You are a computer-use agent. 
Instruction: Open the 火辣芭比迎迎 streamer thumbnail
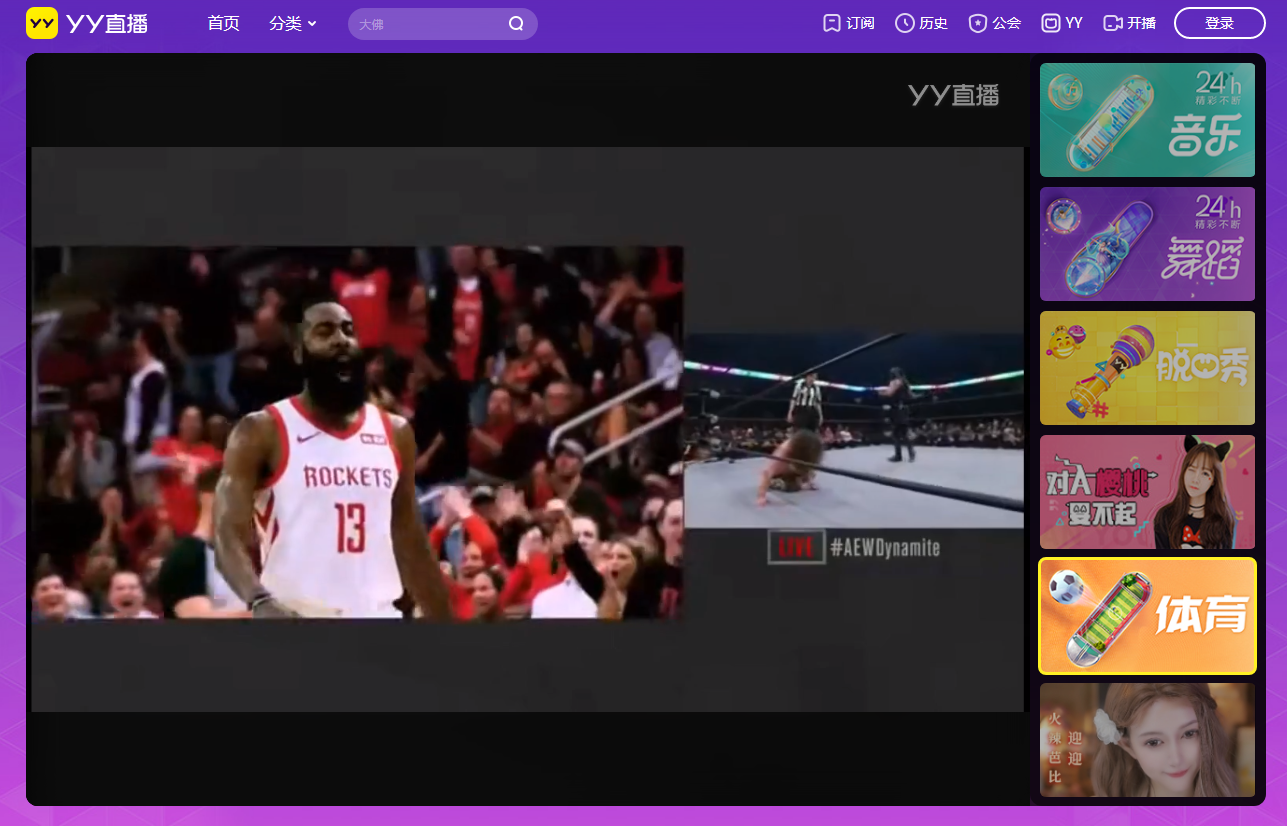click(x=1147, y=740)
